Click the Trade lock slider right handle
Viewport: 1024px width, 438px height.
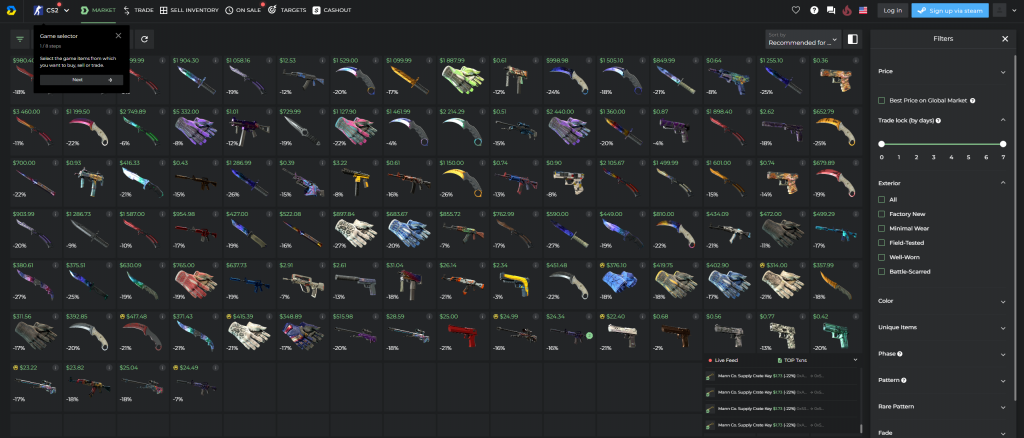pos(1002,144)
